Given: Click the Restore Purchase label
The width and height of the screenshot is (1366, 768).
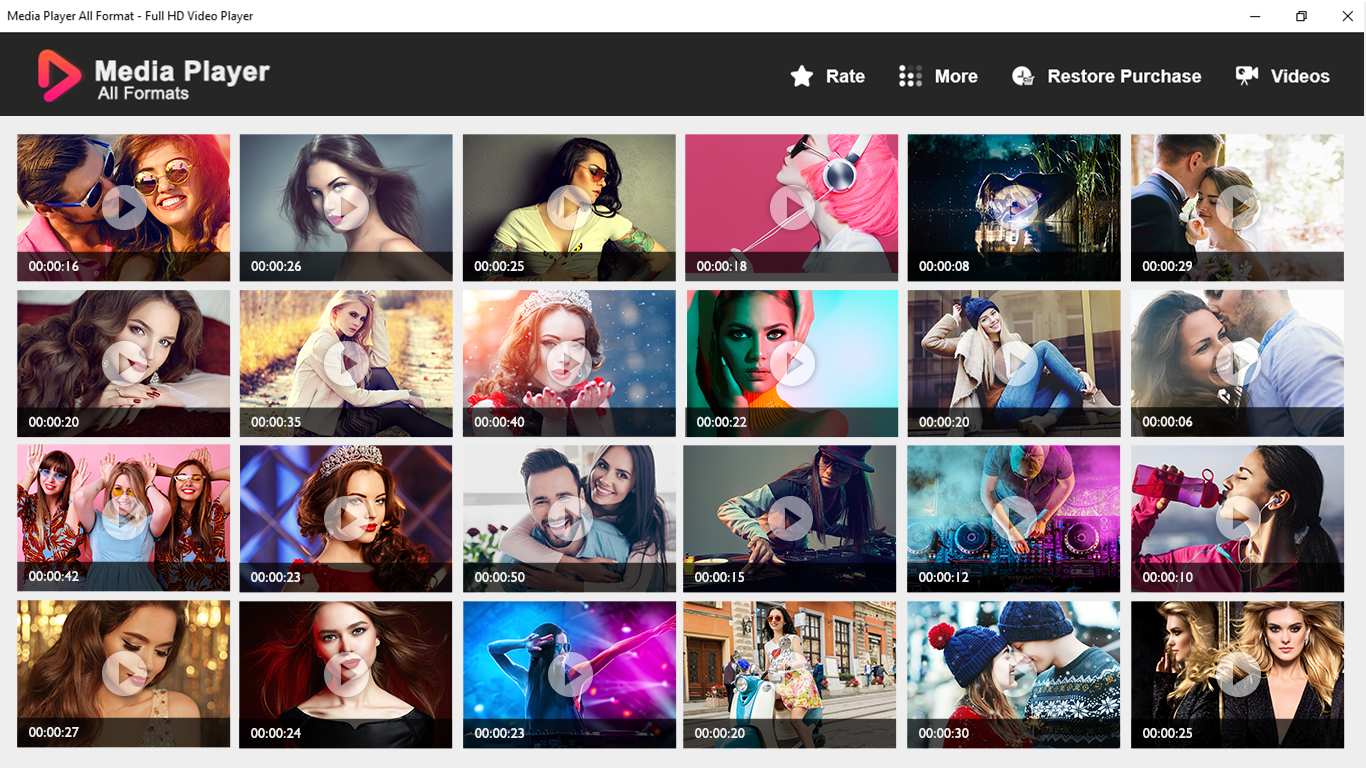Looking at the screenshot, I should click(x=1124, y=75).
